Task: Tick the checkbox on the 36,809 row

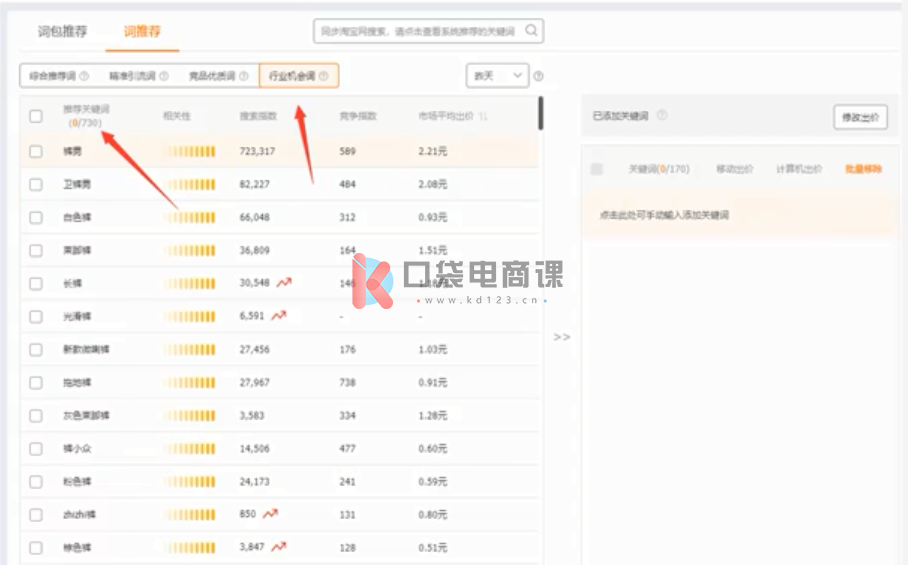Action: coord(36,250)
